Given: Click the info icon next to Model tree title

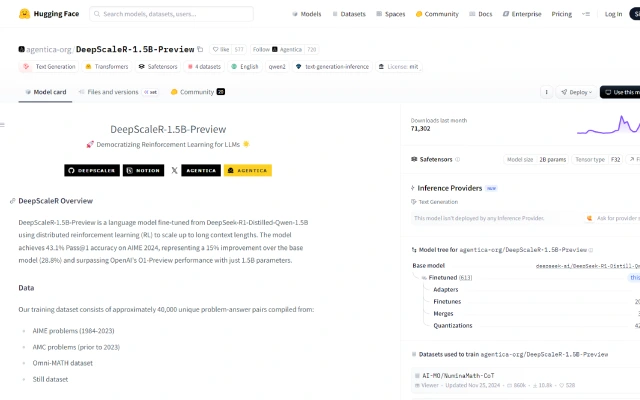Looking at the screenshot, I should point(591,250).
